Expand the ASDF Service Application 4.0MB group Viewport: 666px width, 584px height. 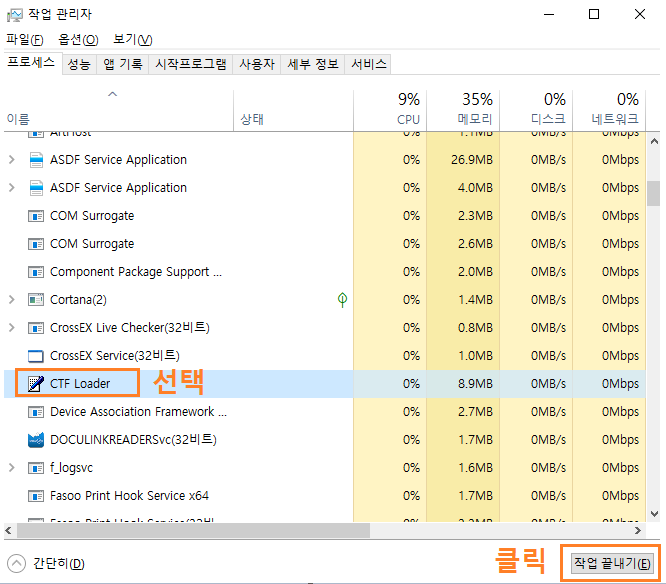pos(12,188)
